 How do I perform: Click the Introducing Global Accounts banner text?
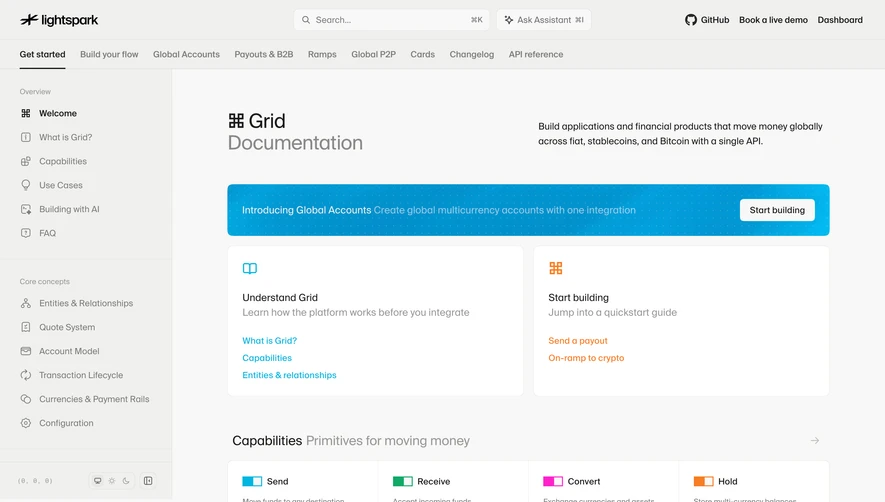pos(306,210)
